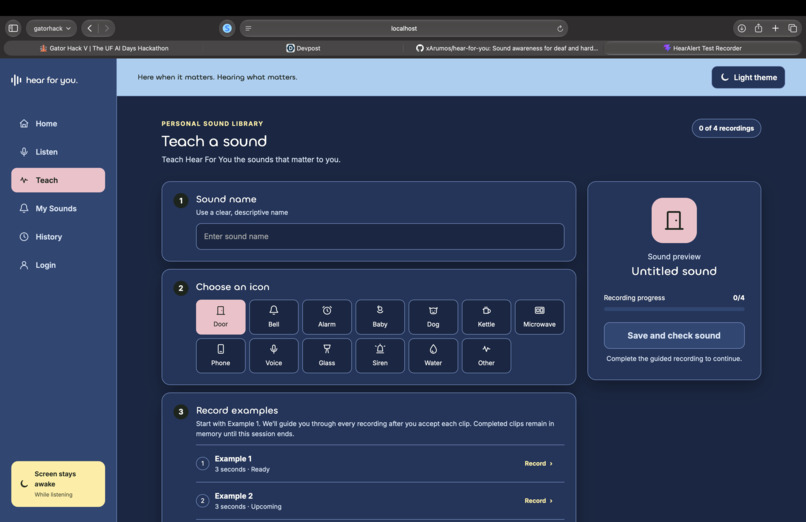806x522 pixels.
Task: Switch to the Devpost tab
Action: (x=303, y=48)
